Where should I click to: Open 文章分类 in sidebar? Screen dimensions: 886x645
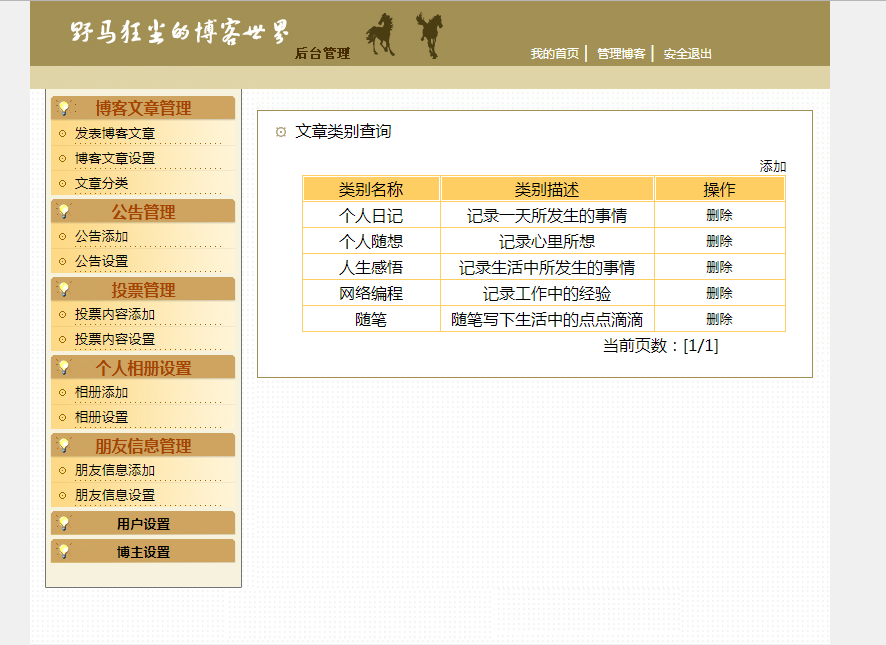[102, 183]
